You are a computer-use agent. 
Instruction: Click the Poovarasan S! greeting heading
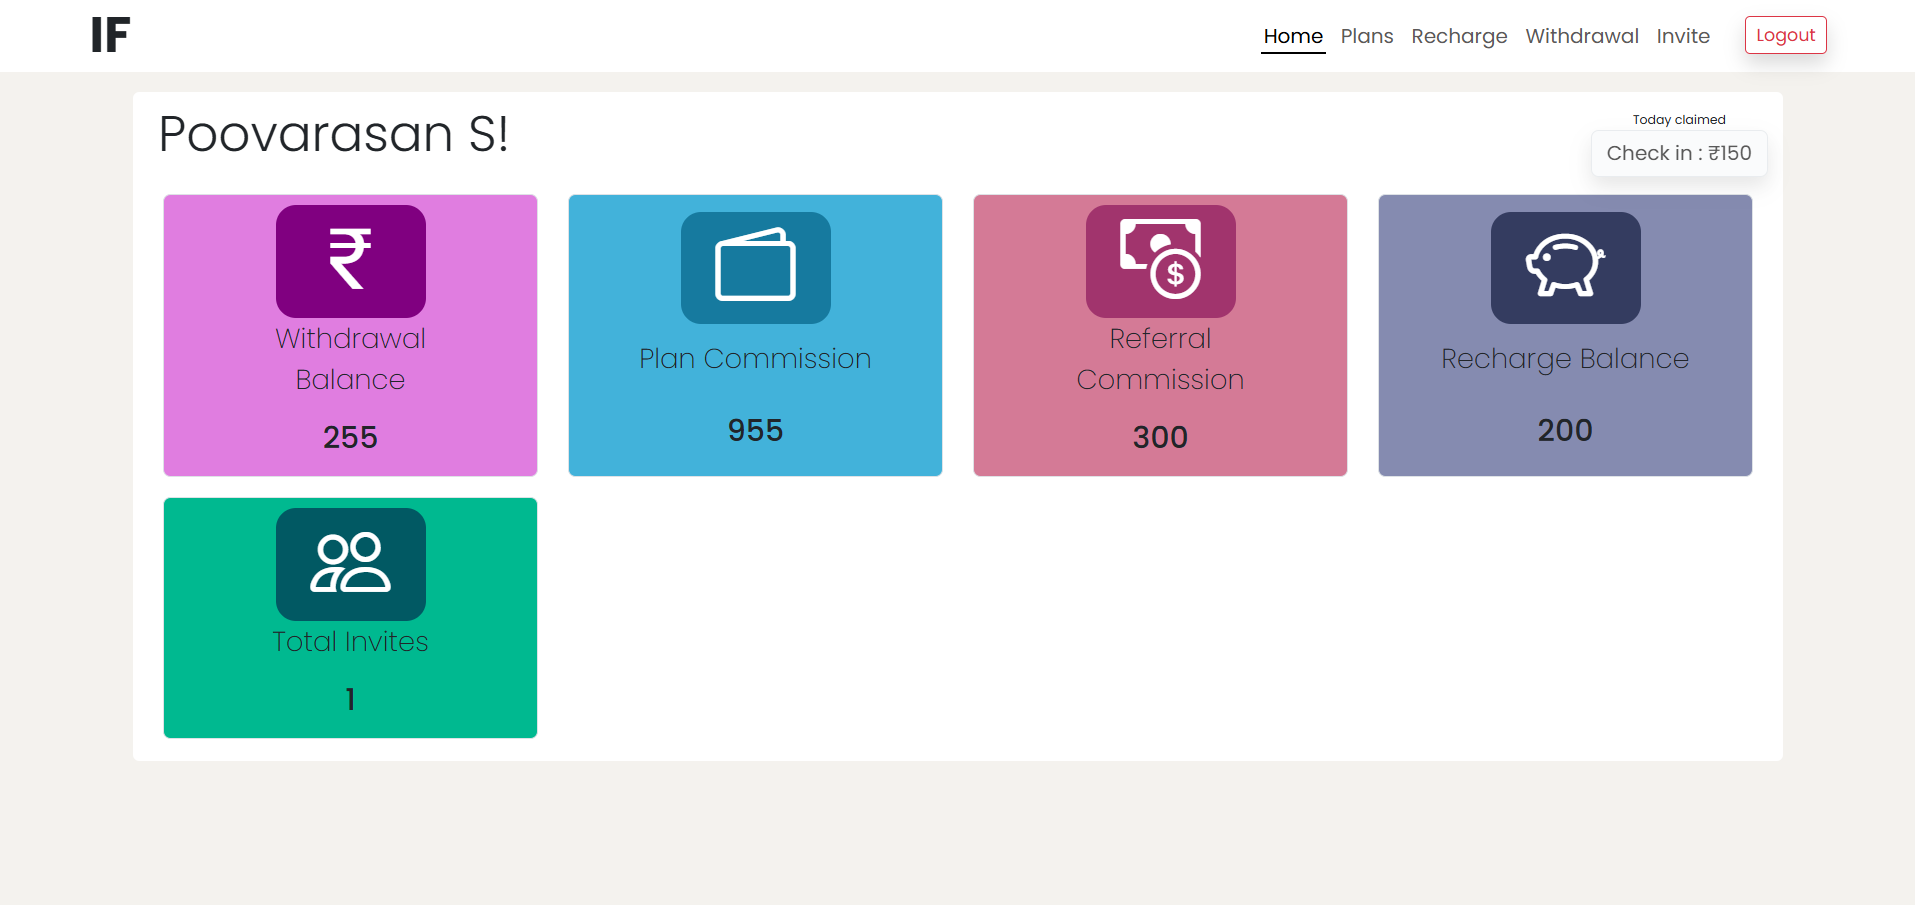pyautogui.click(x=333, y=134)
